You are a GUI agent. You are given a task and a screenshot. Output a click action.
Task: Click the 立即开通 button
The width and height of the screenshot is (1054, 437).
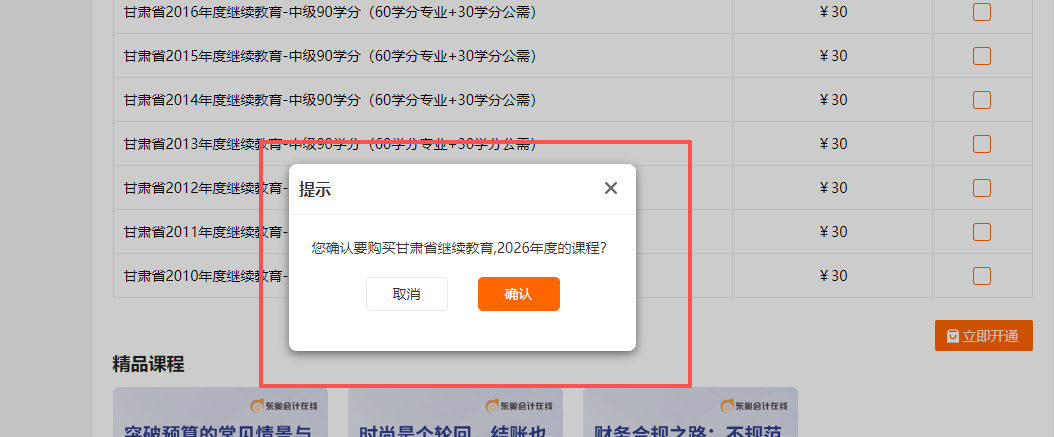pos(983,335)
